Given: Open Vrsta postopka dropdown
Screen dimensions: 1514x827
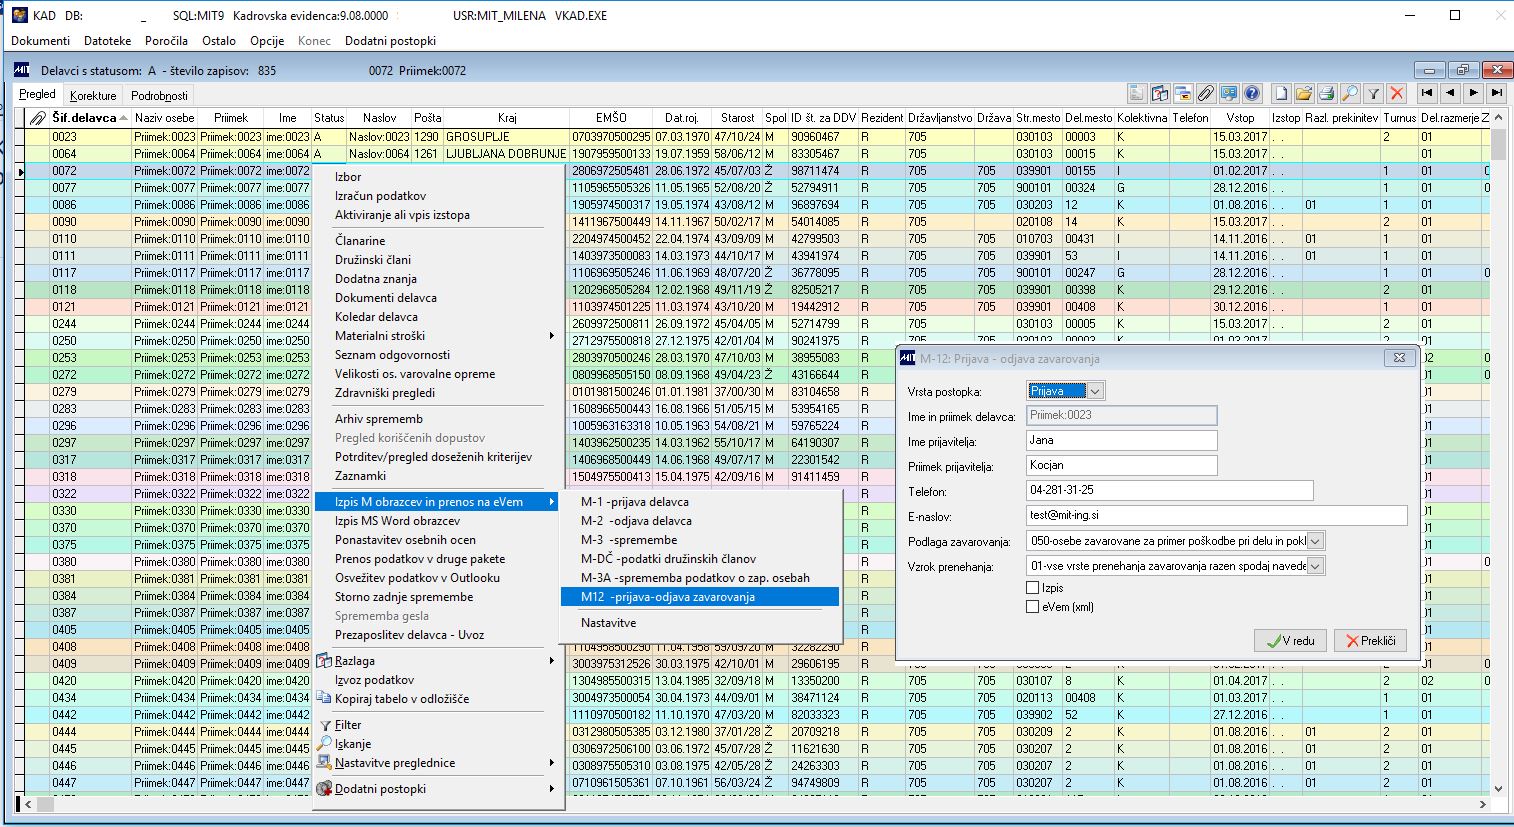Looking at the screenshot, I should [x=1095, y=391].
